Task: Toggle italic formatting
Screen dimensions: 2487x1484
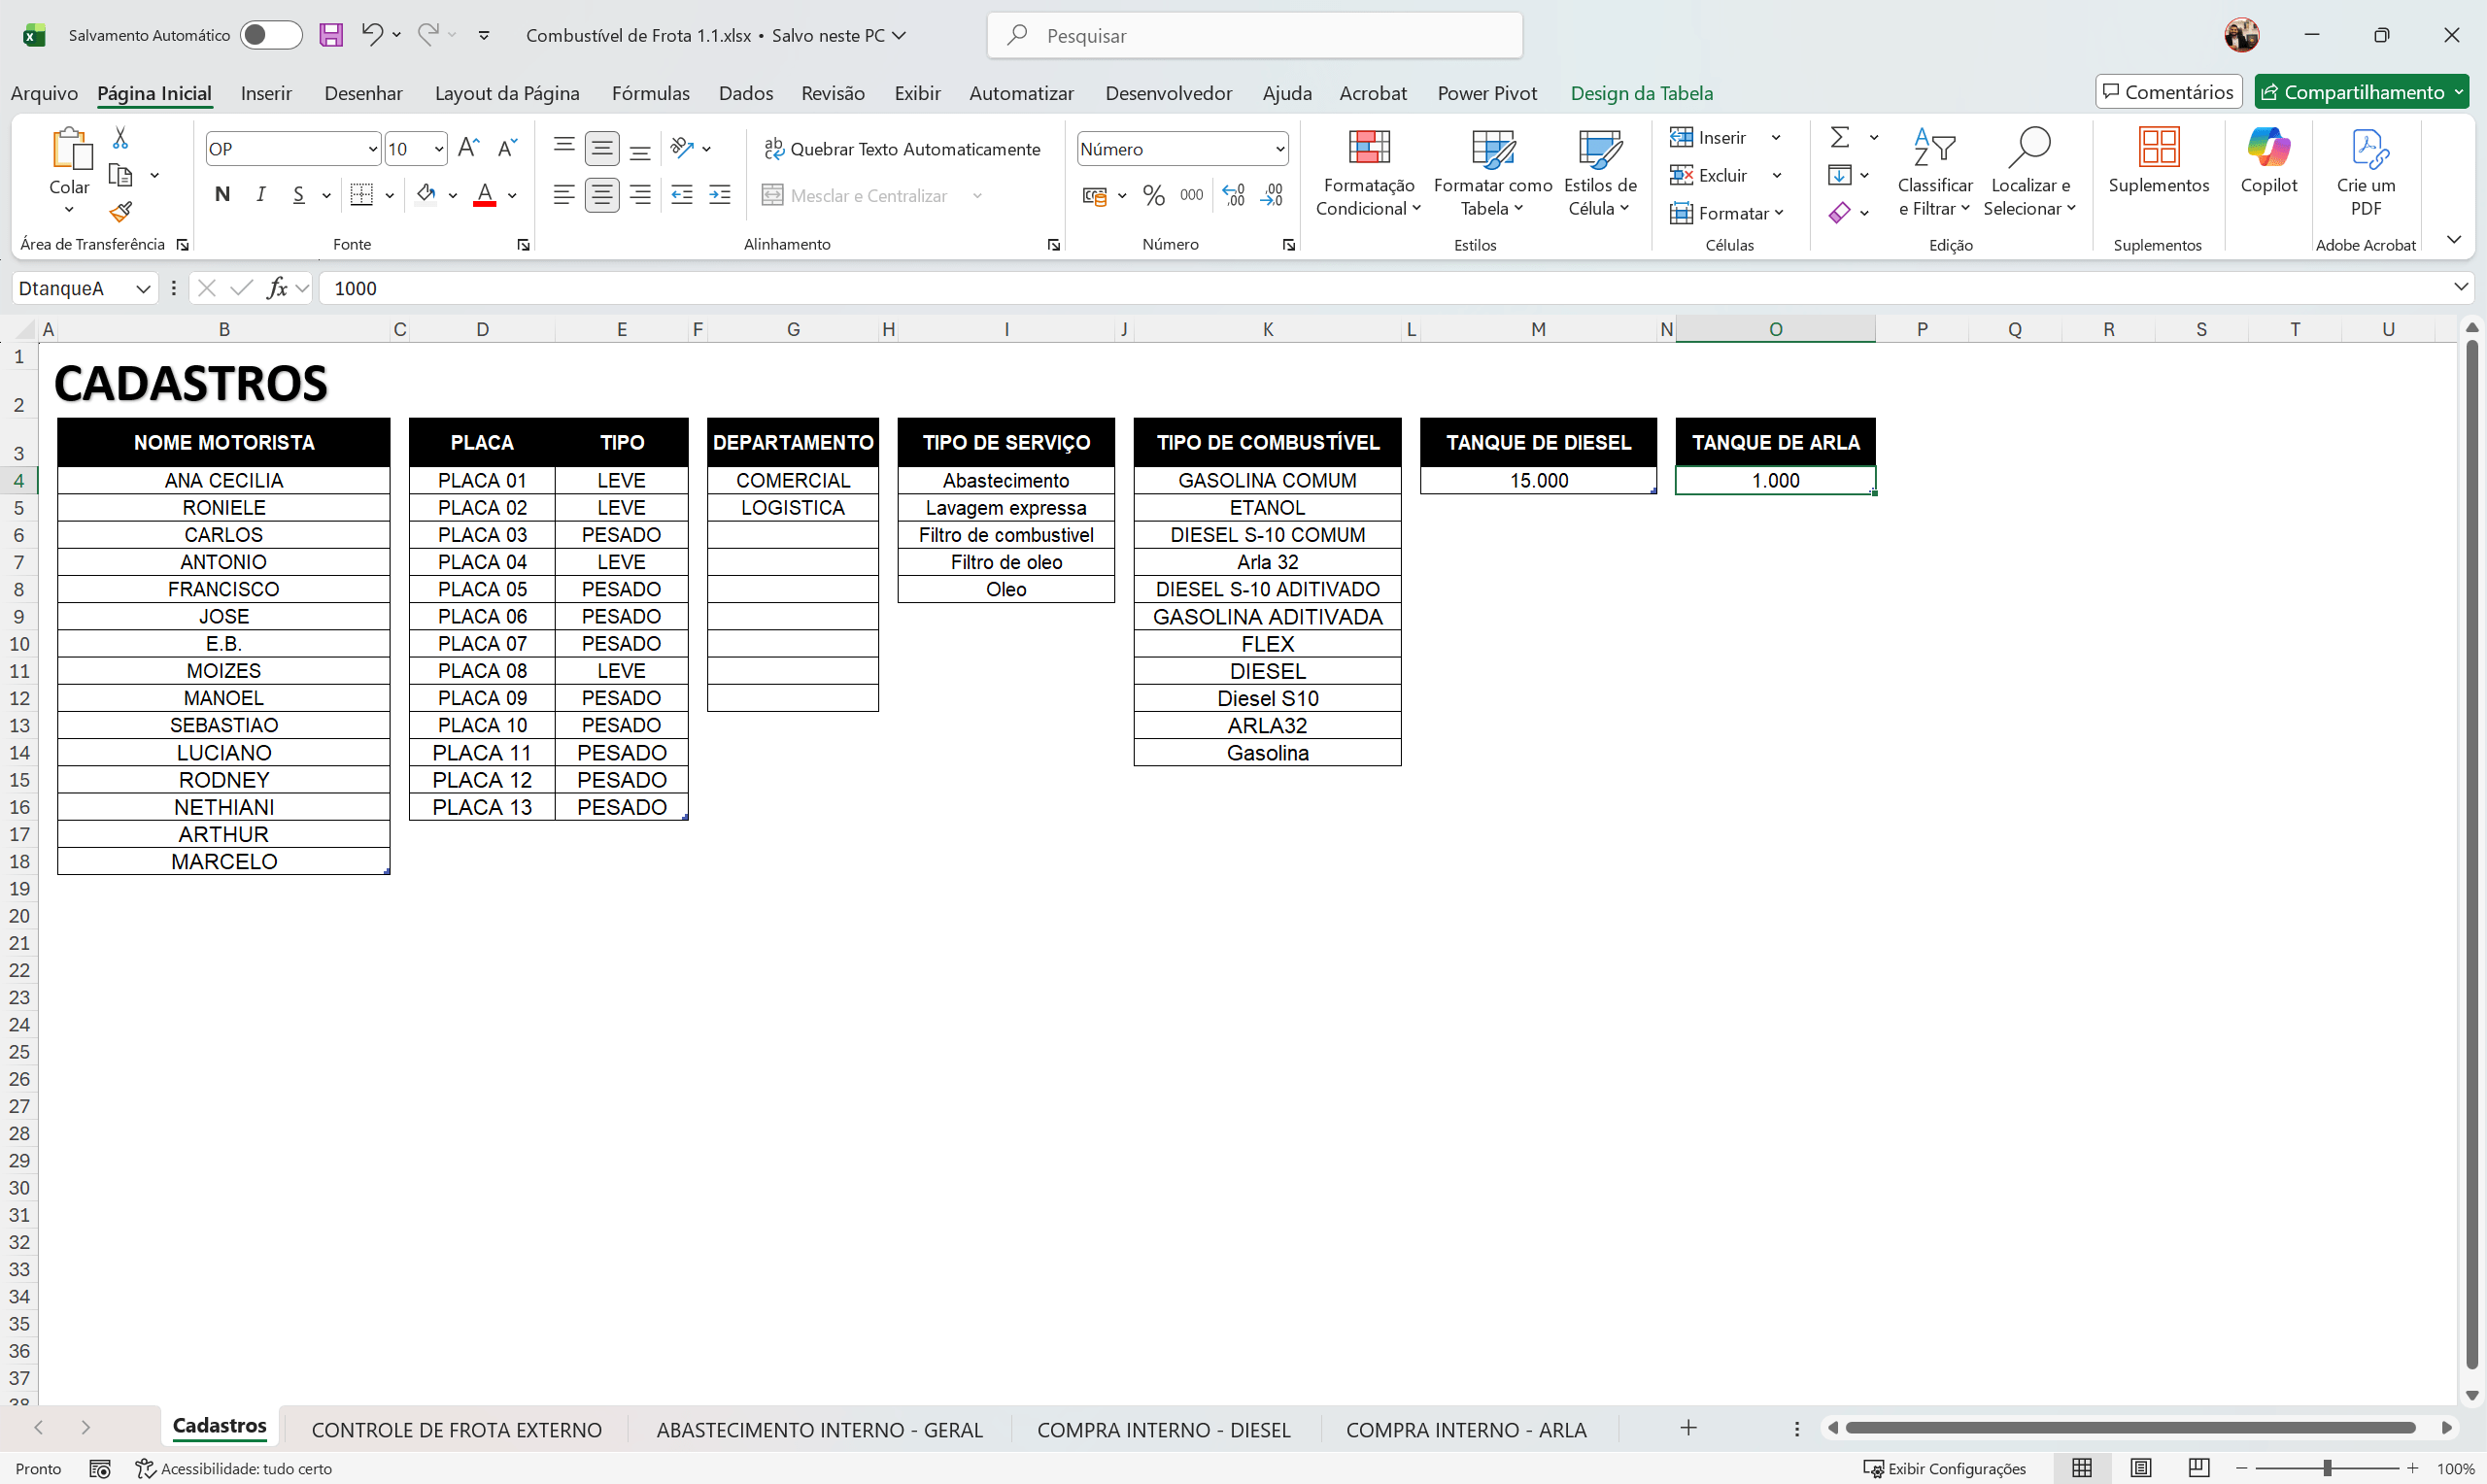Action: 260,194
